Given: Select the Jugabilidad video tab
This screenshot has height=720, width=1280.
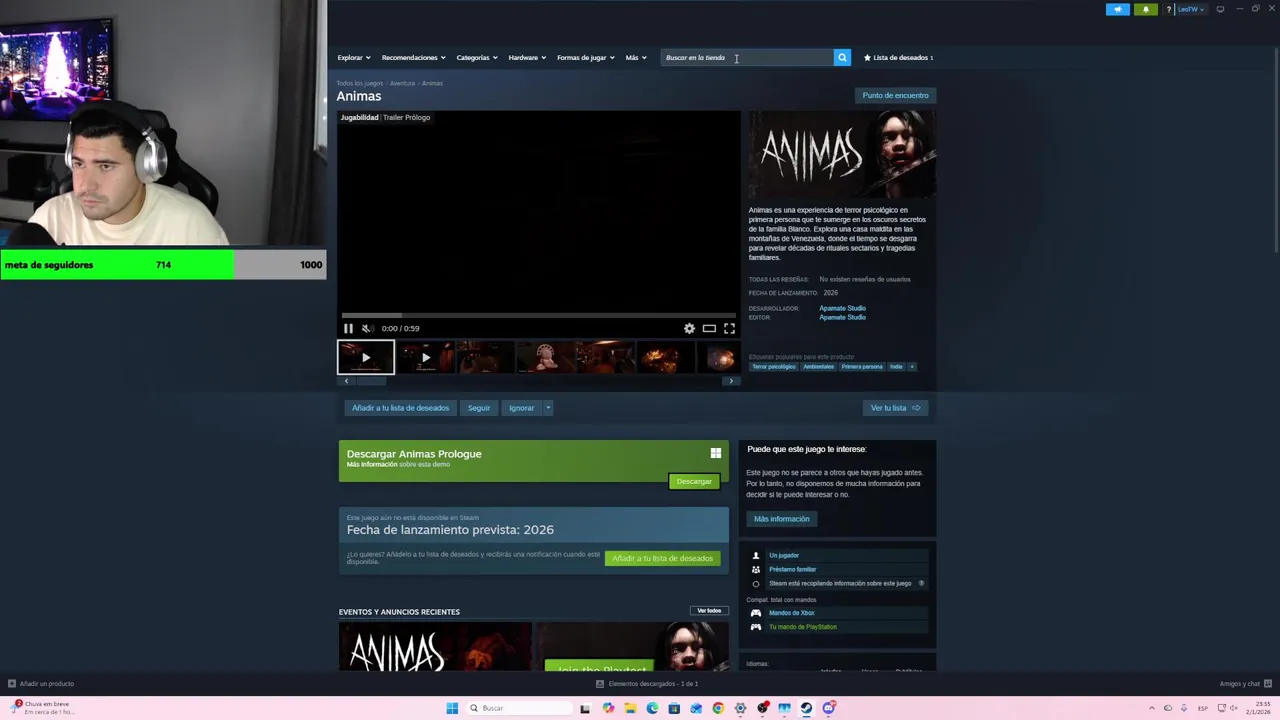Looking at the screenshot, I should (x=359, y=117).
